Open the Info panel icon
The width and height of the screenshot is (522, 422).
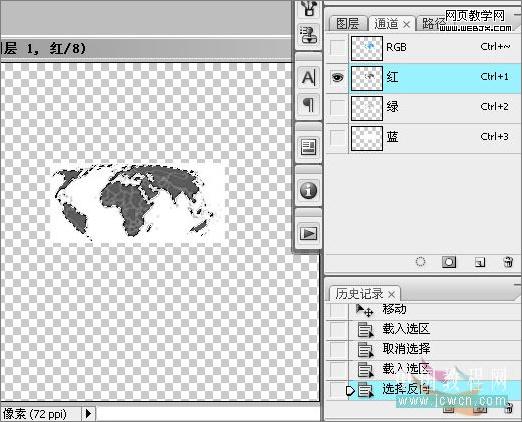click(309, 190)
